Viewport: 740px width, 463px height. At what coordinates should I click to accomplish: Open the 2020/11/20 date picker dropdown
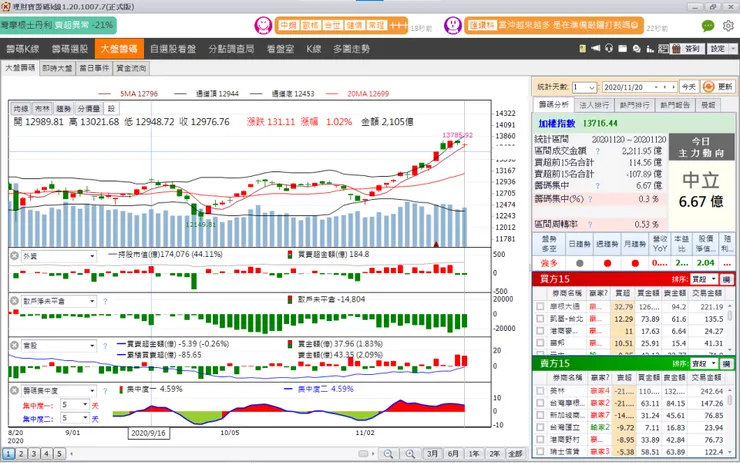pos(656,87)
